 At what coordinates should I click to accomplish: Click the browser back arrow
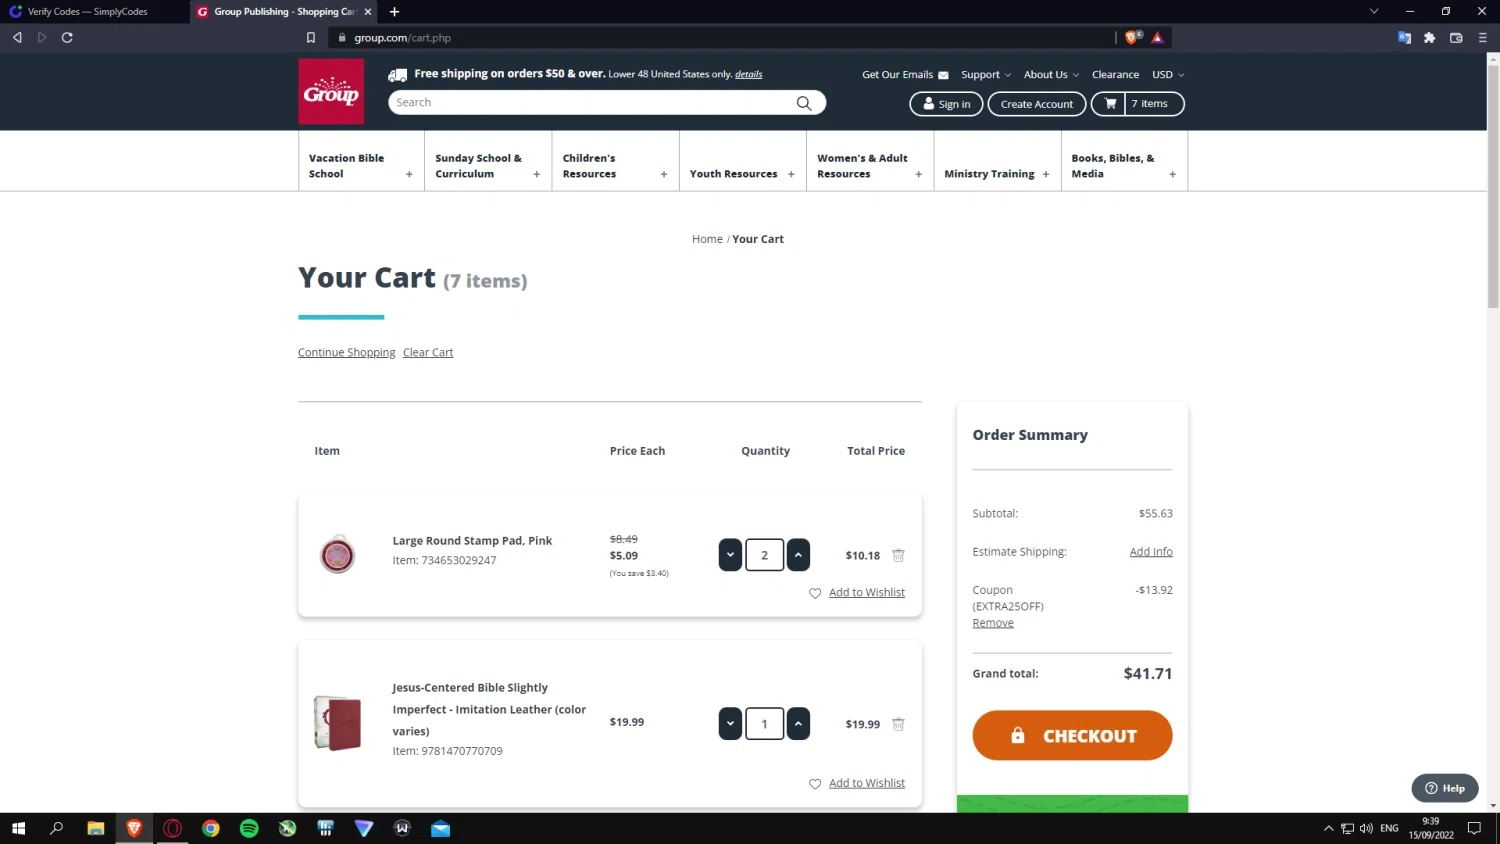(17, 38)
